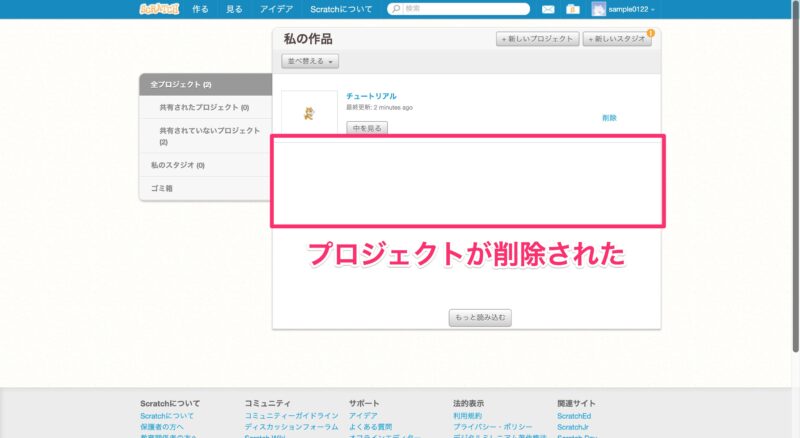Open the チュートリアル project thumbnail
The width and height of the screenshot is (800, 438).
point(308,112)
